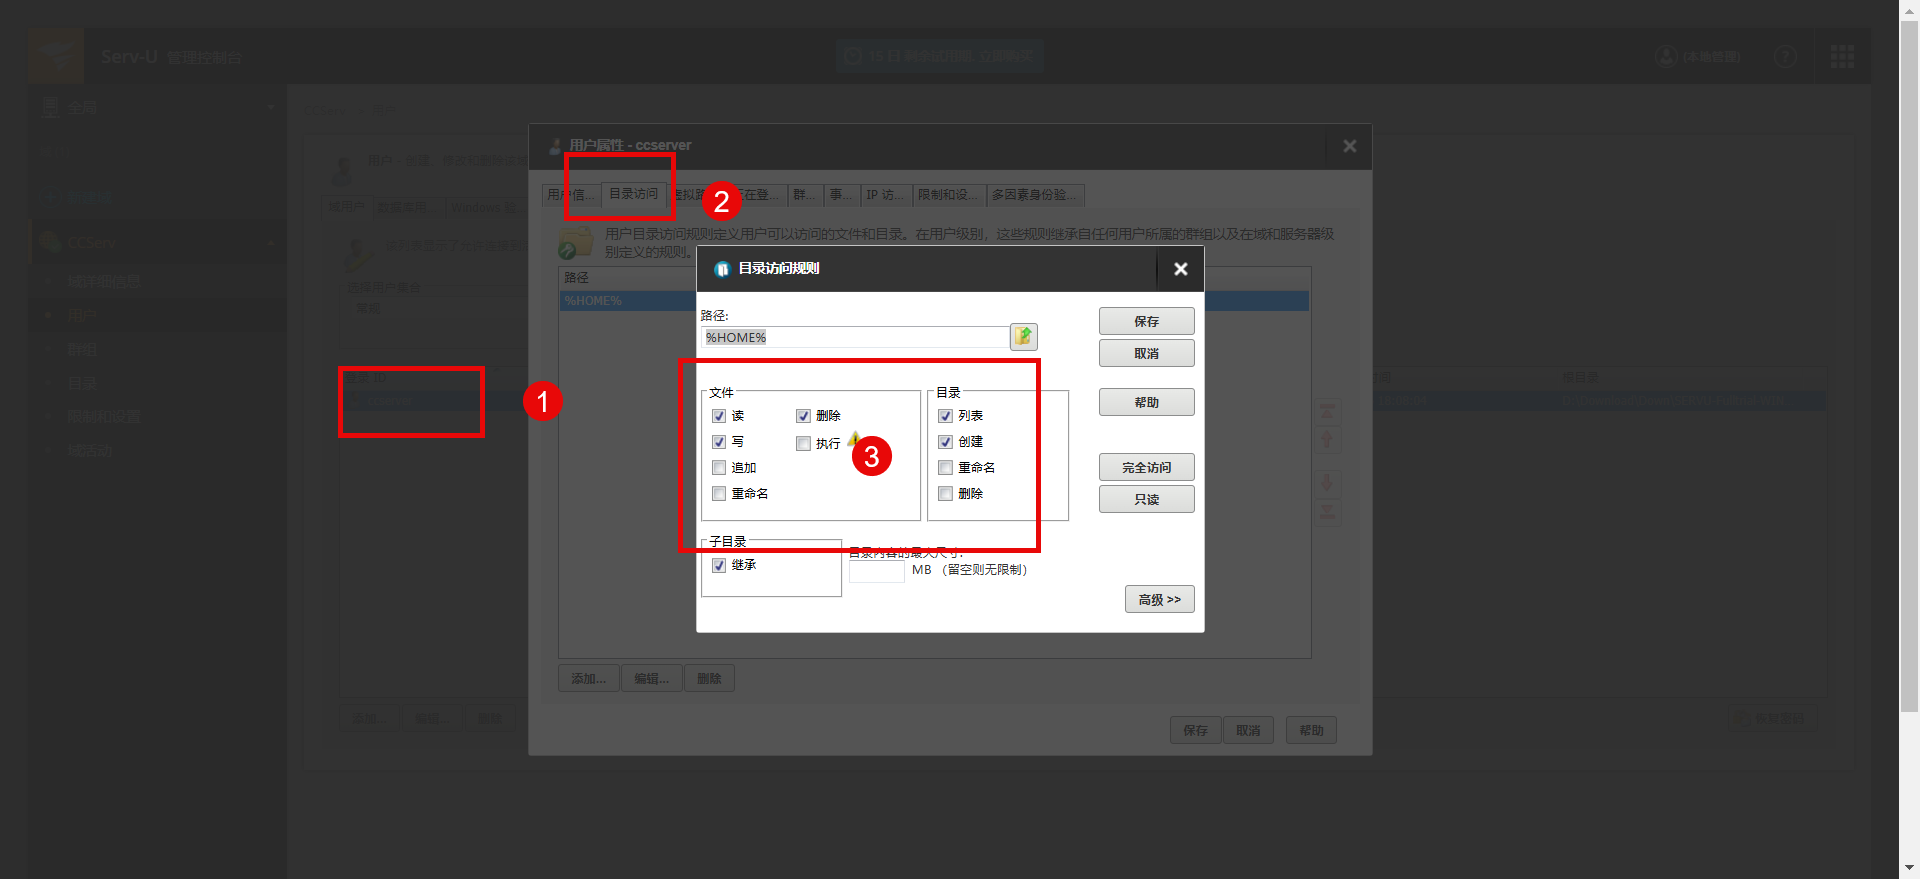Click 删除 button below the path list

point(709,678)
